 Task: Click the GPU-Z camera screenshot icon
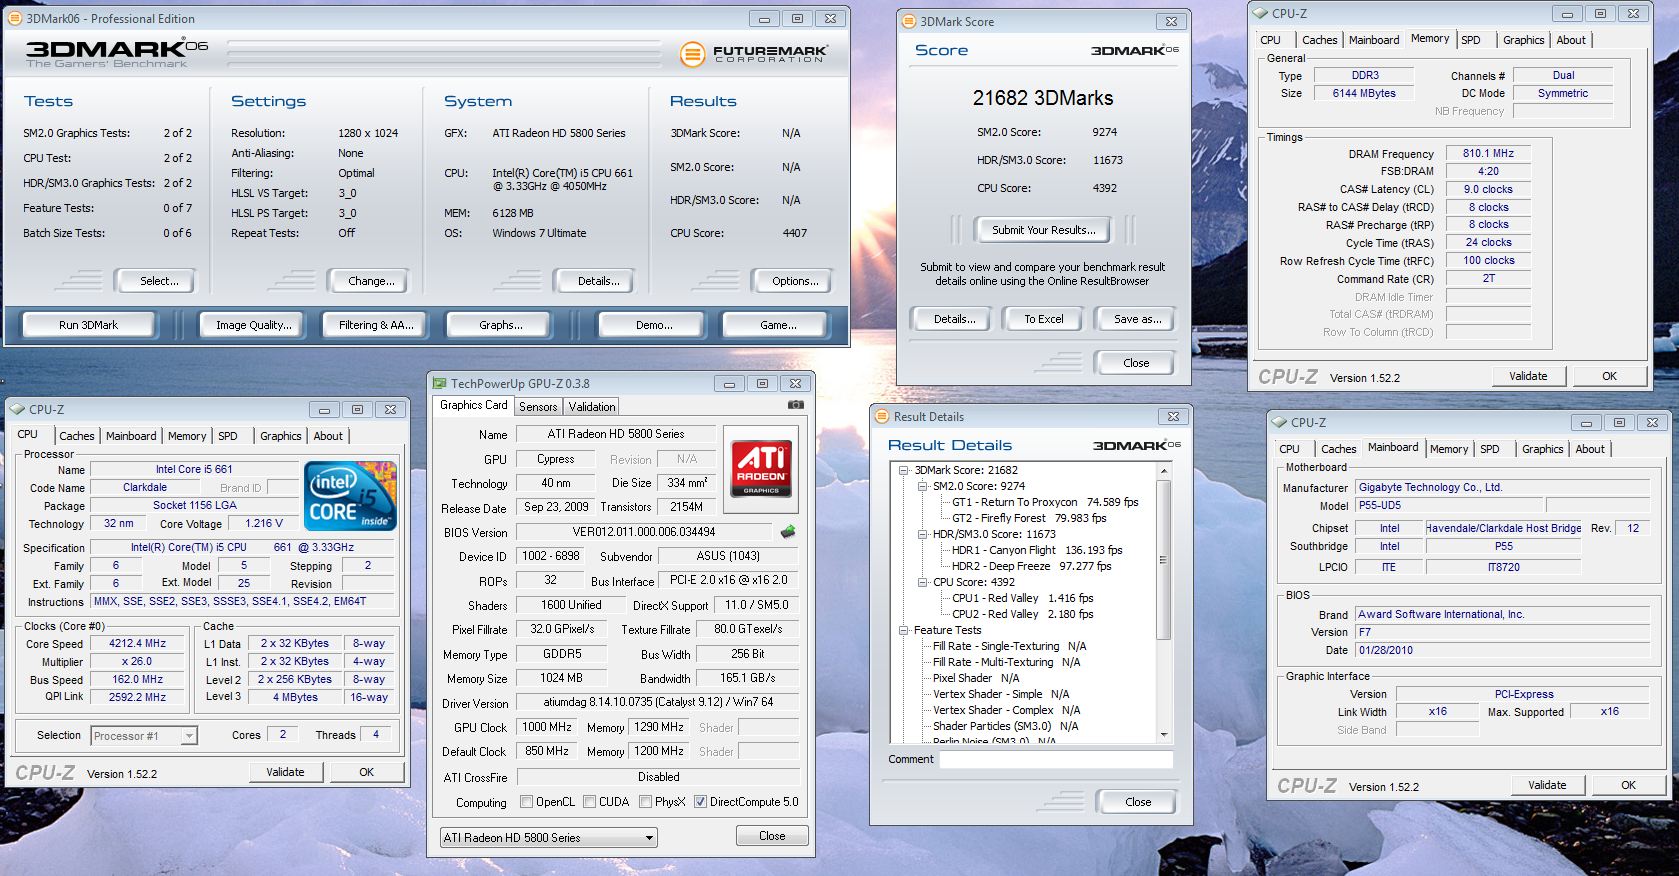pos(795,405)
